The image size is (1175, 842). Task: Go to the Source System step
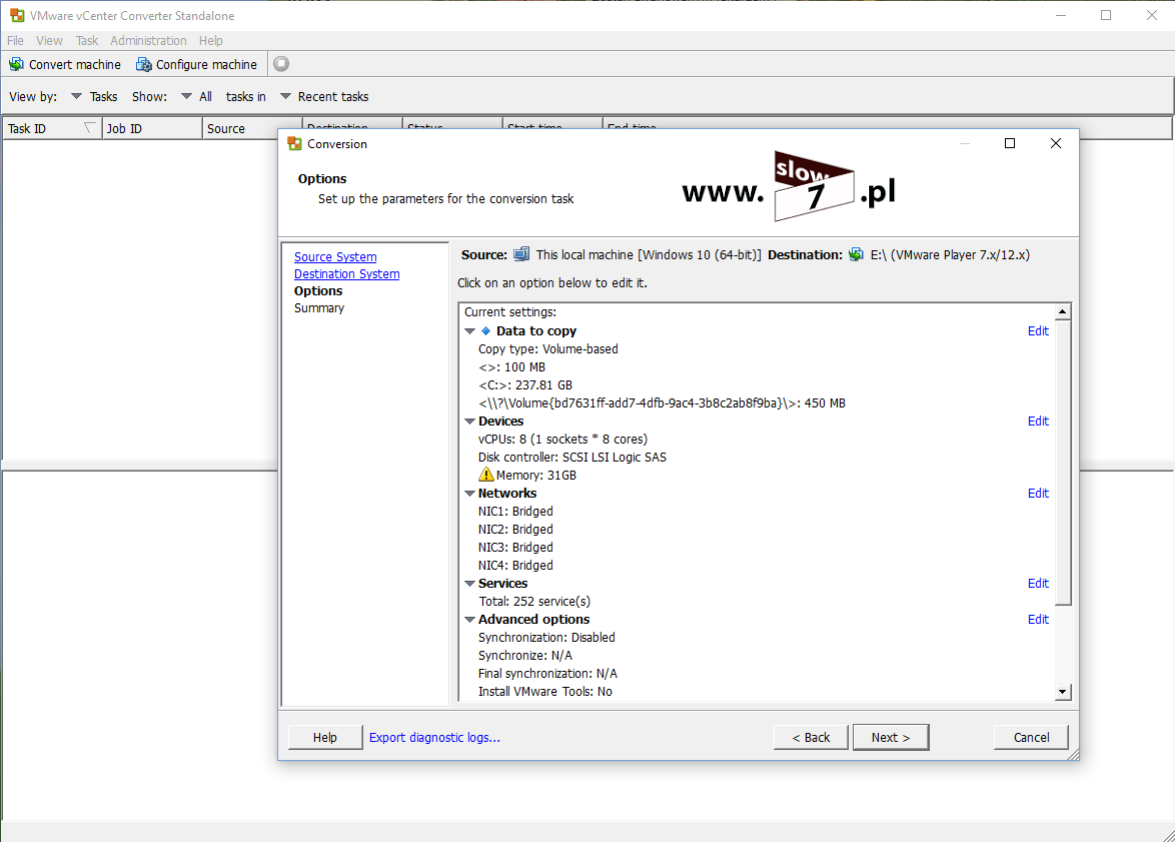point(335,257)
